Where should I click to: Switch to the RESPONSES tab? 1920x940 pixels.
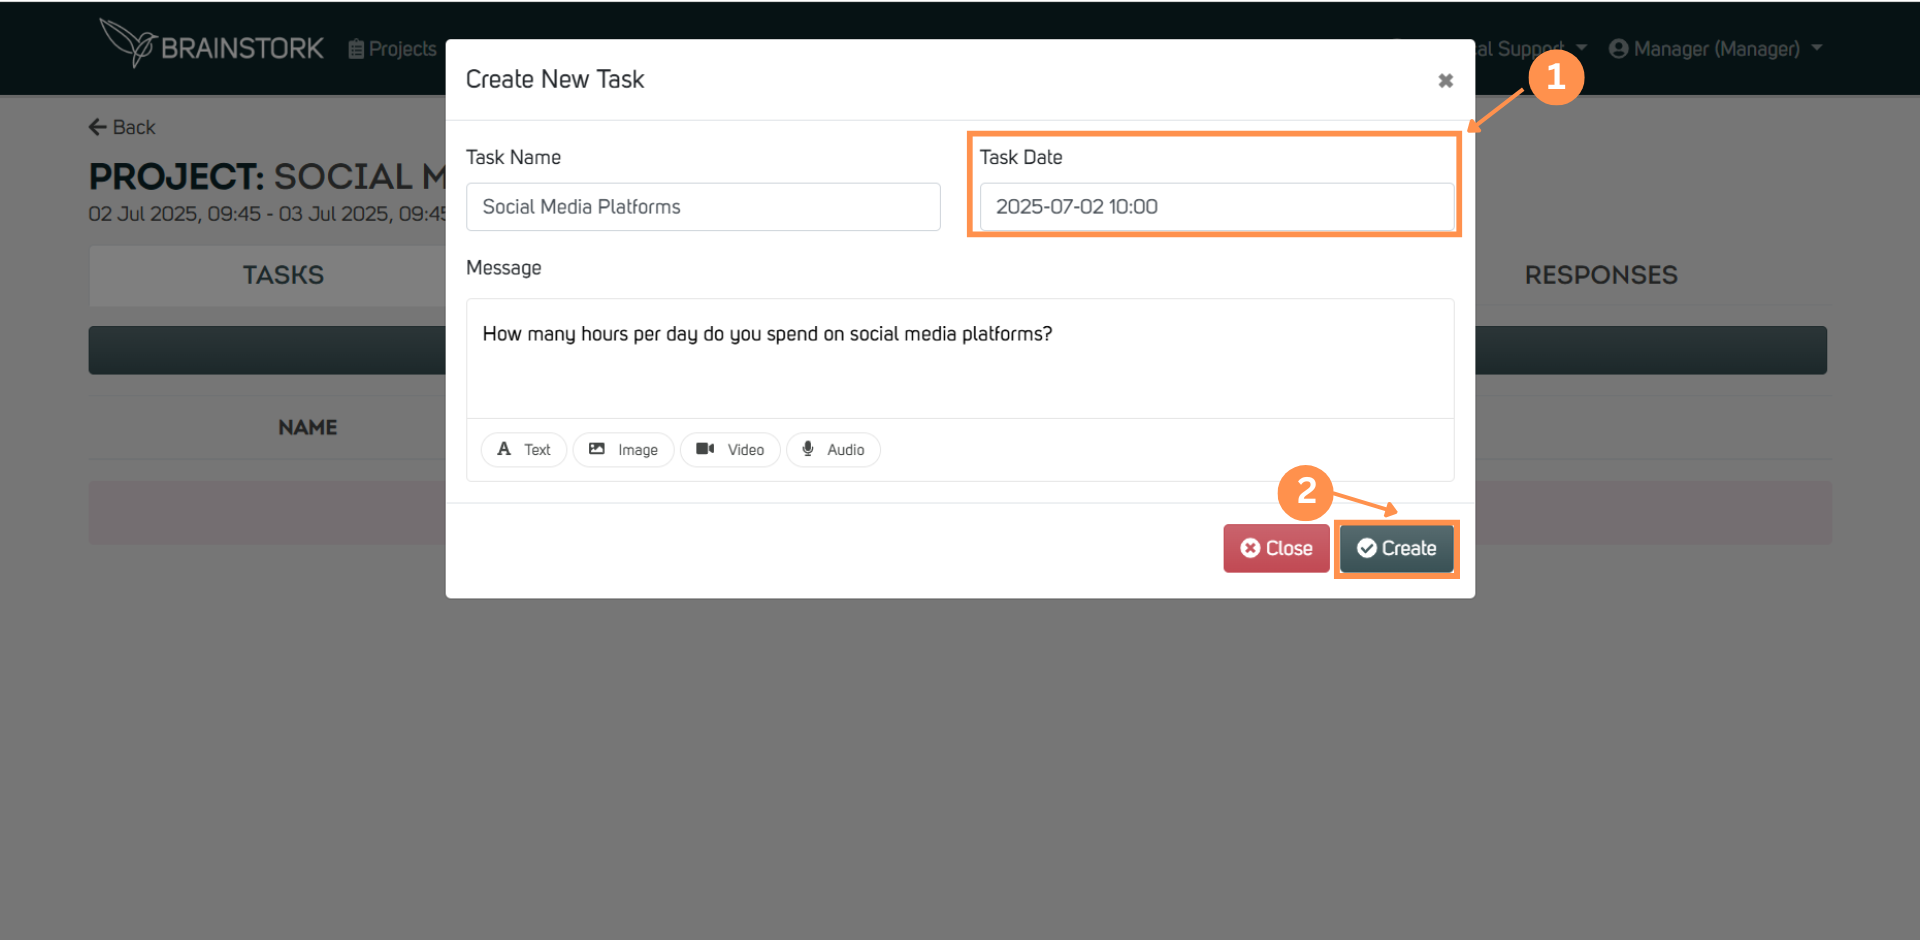(x=1601, y=275)
